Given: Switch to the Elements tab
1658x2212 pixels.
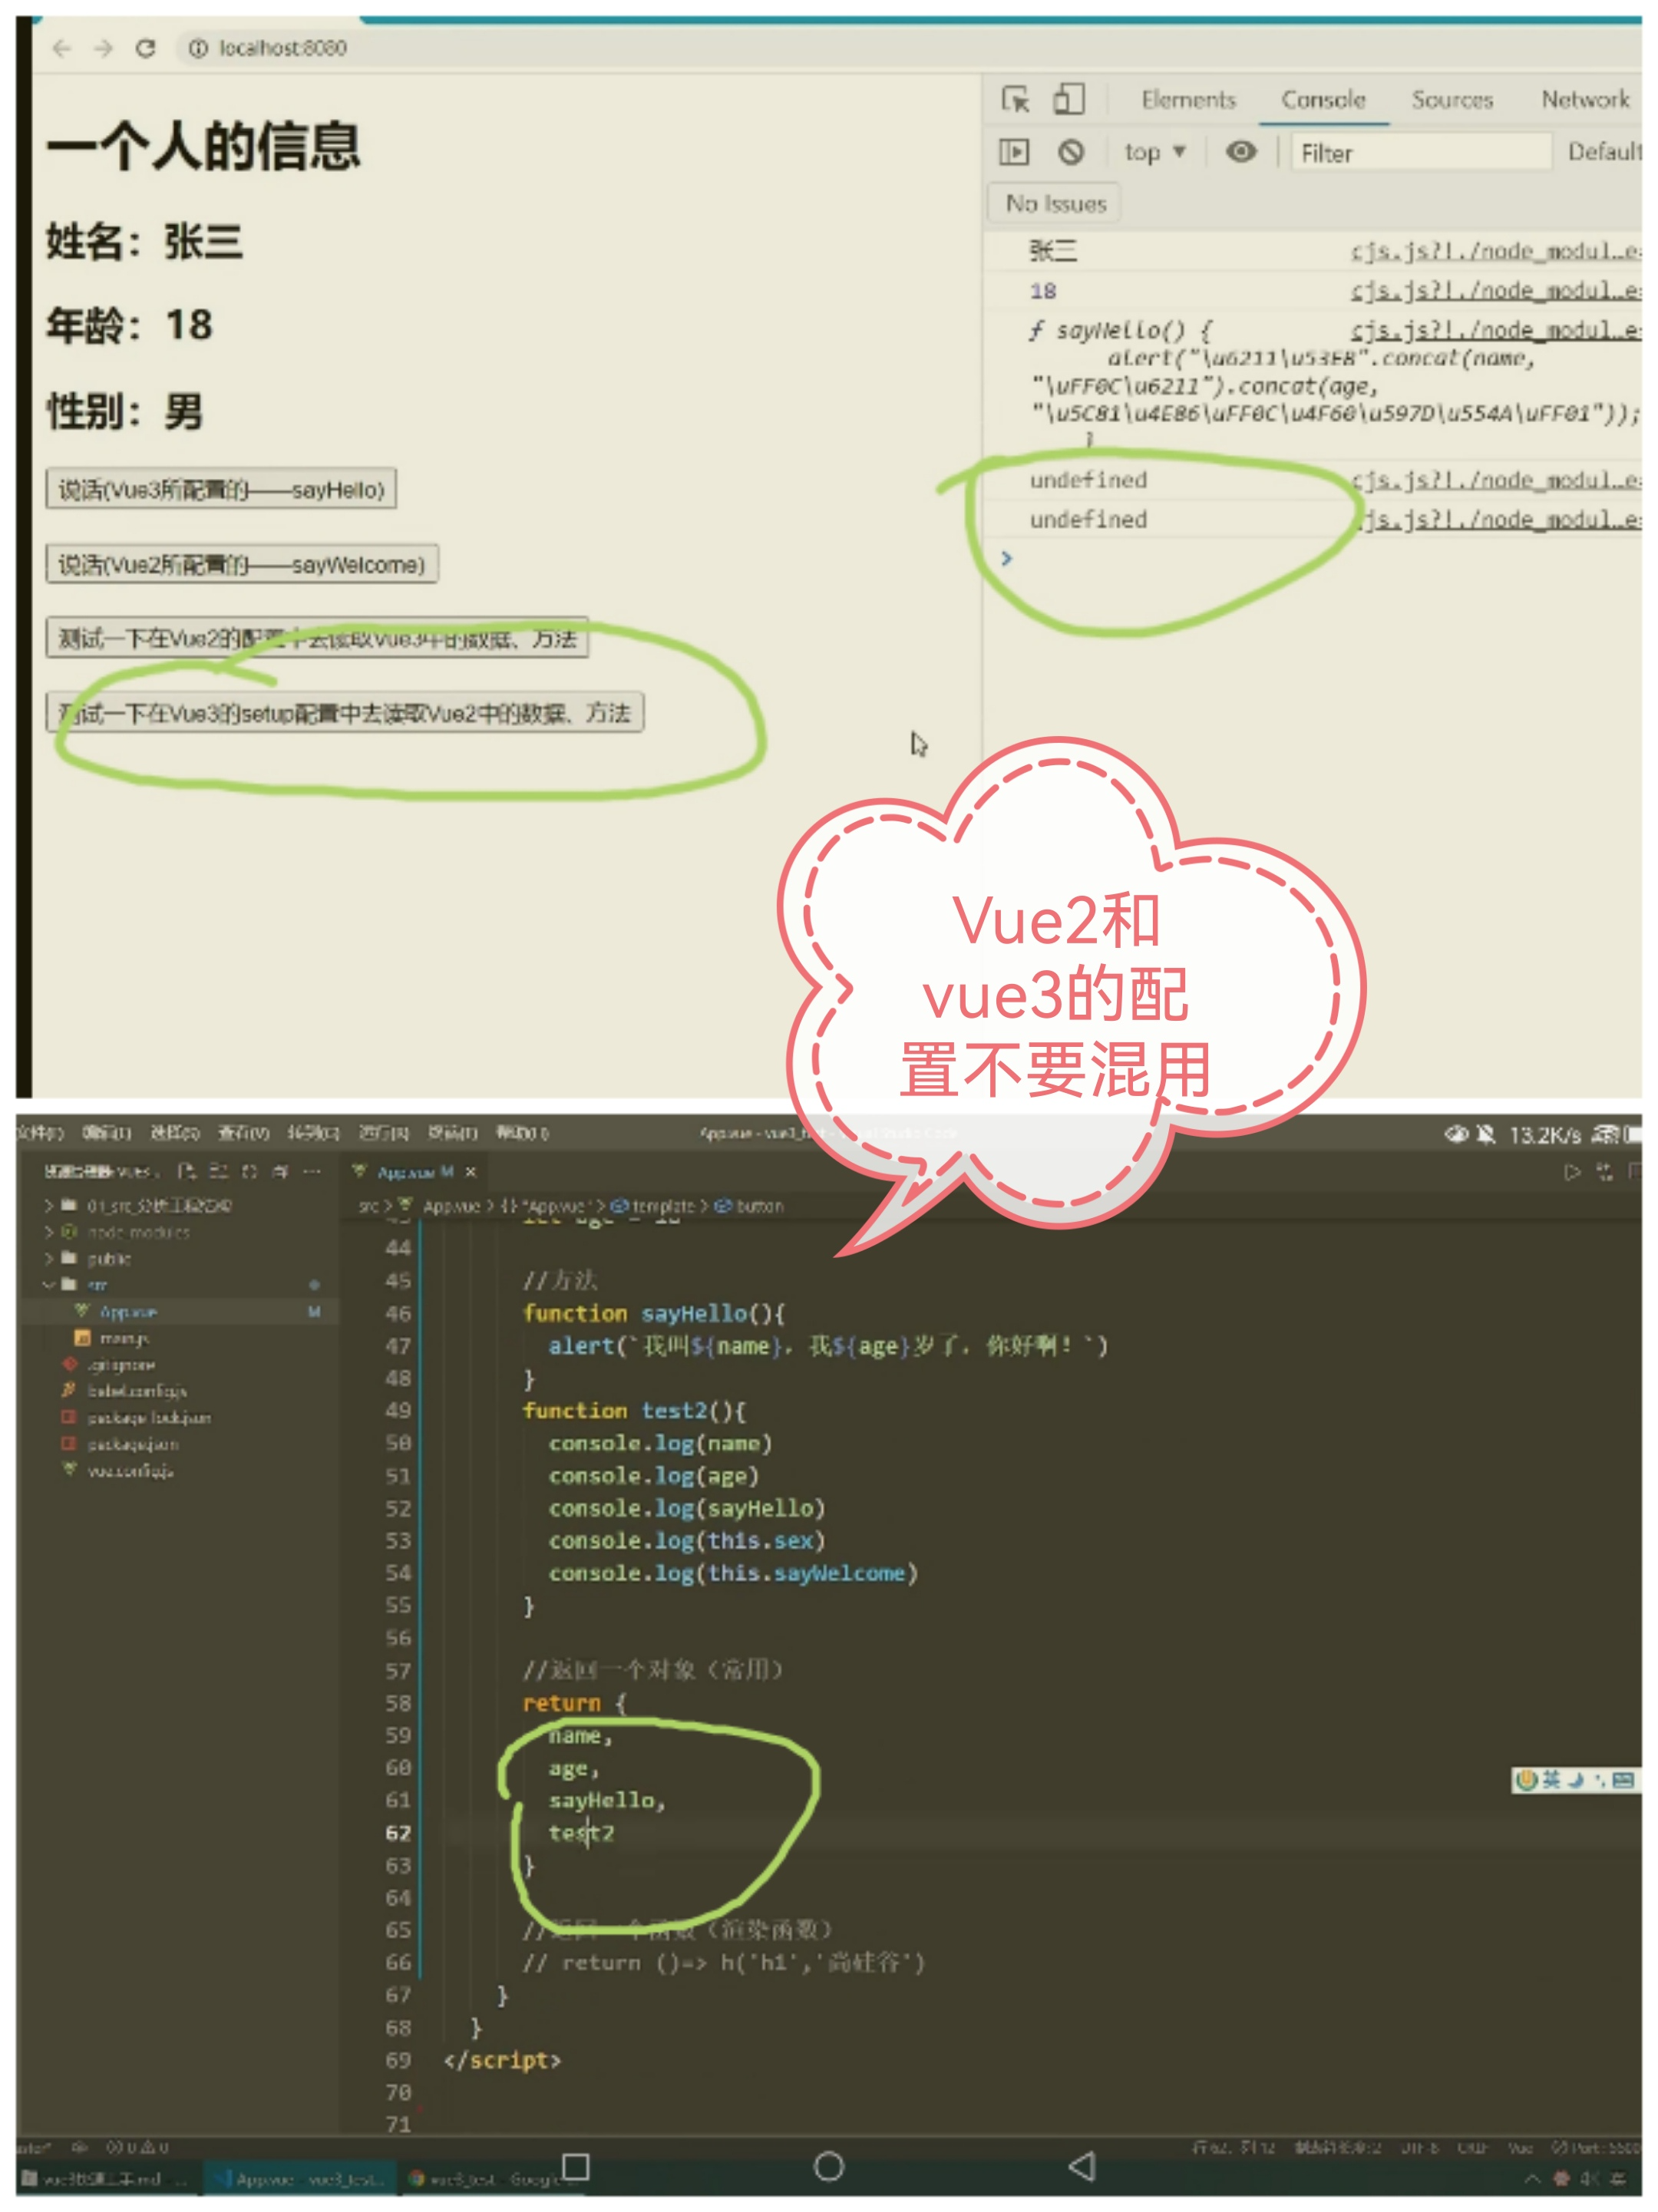Looking at the screenshot, I should 1188,99.
